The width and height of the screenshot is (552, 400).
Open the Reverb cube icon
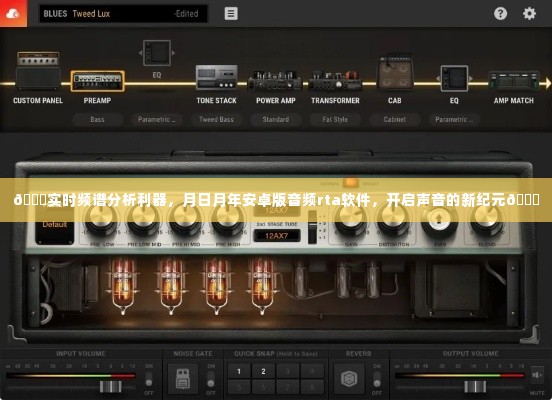[x=349, y=379]
